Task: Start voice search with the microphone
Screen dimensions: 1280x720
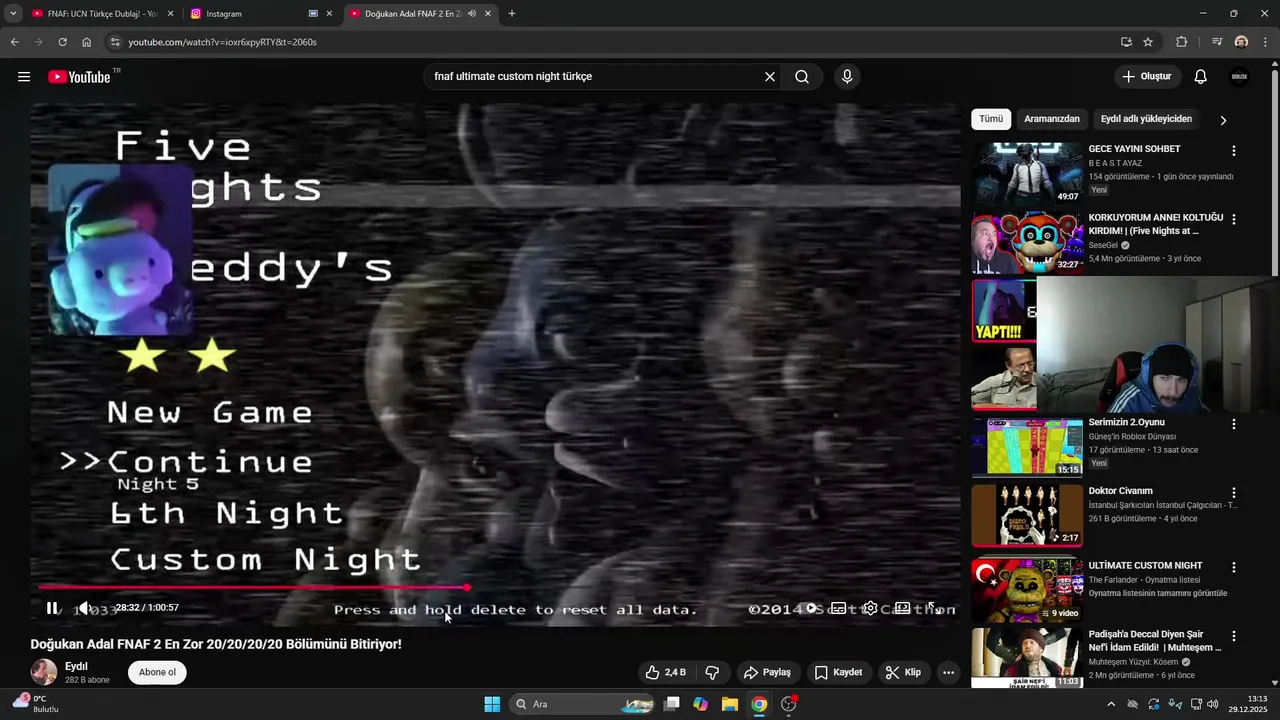Action: coord(847,77)
